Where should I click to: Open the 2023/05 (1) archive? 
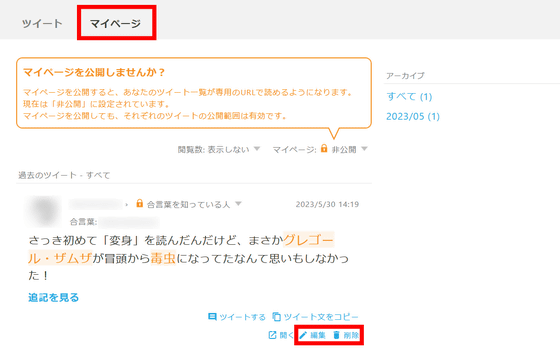coord(413,116)
